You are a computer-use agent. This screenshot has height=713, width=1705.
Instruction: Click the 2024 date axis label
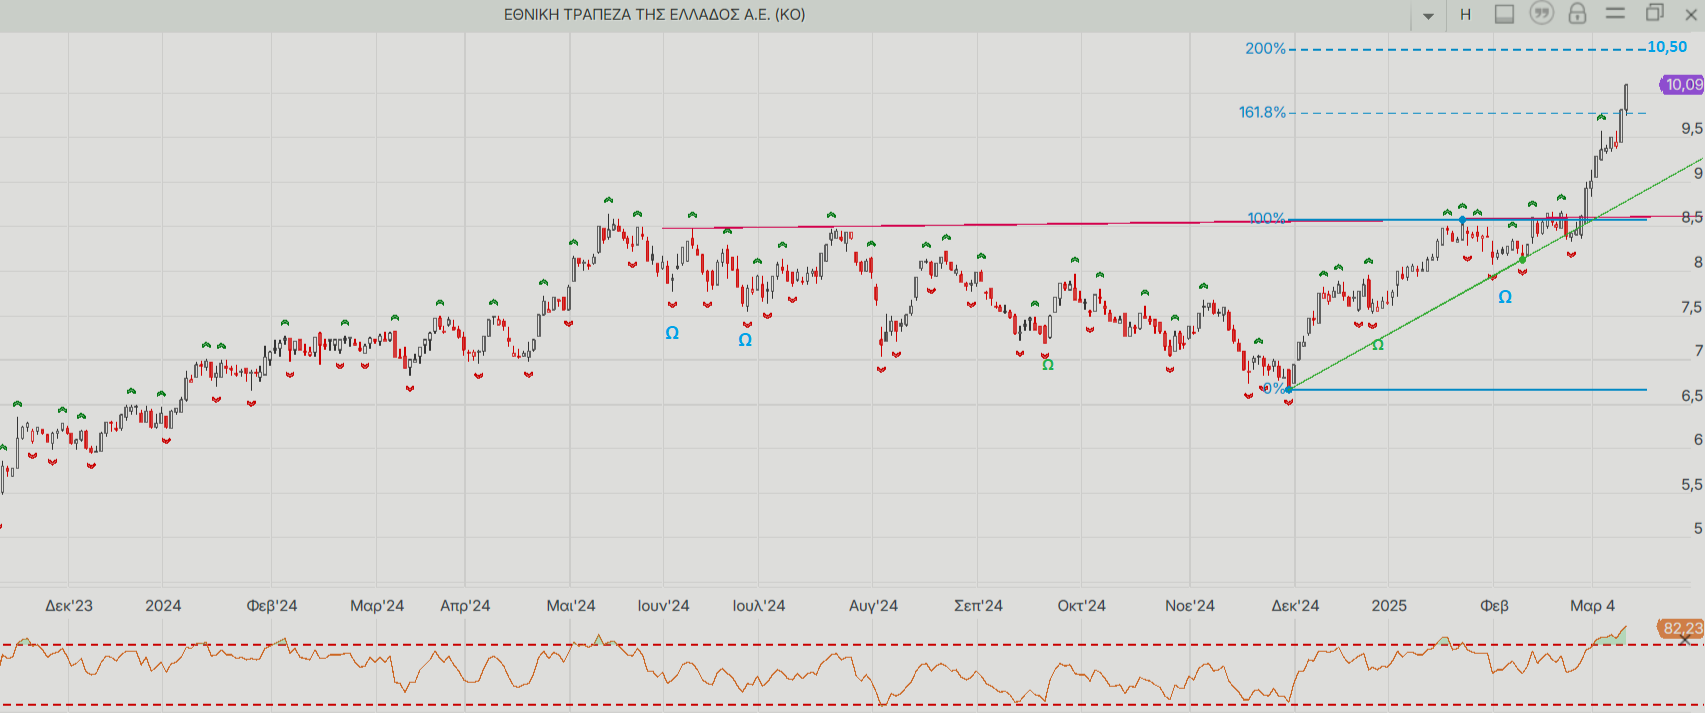pos(163,605)
